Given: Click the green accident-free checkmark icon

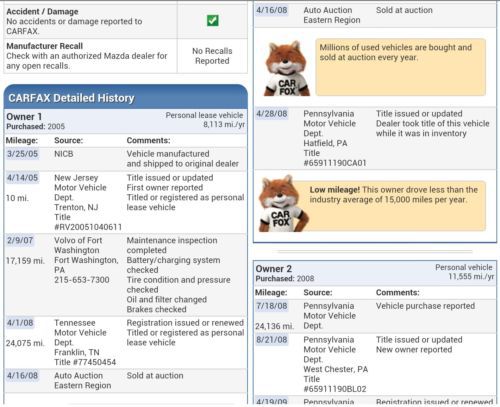Looking at the screenshot, I should click(x=213, y=21).
